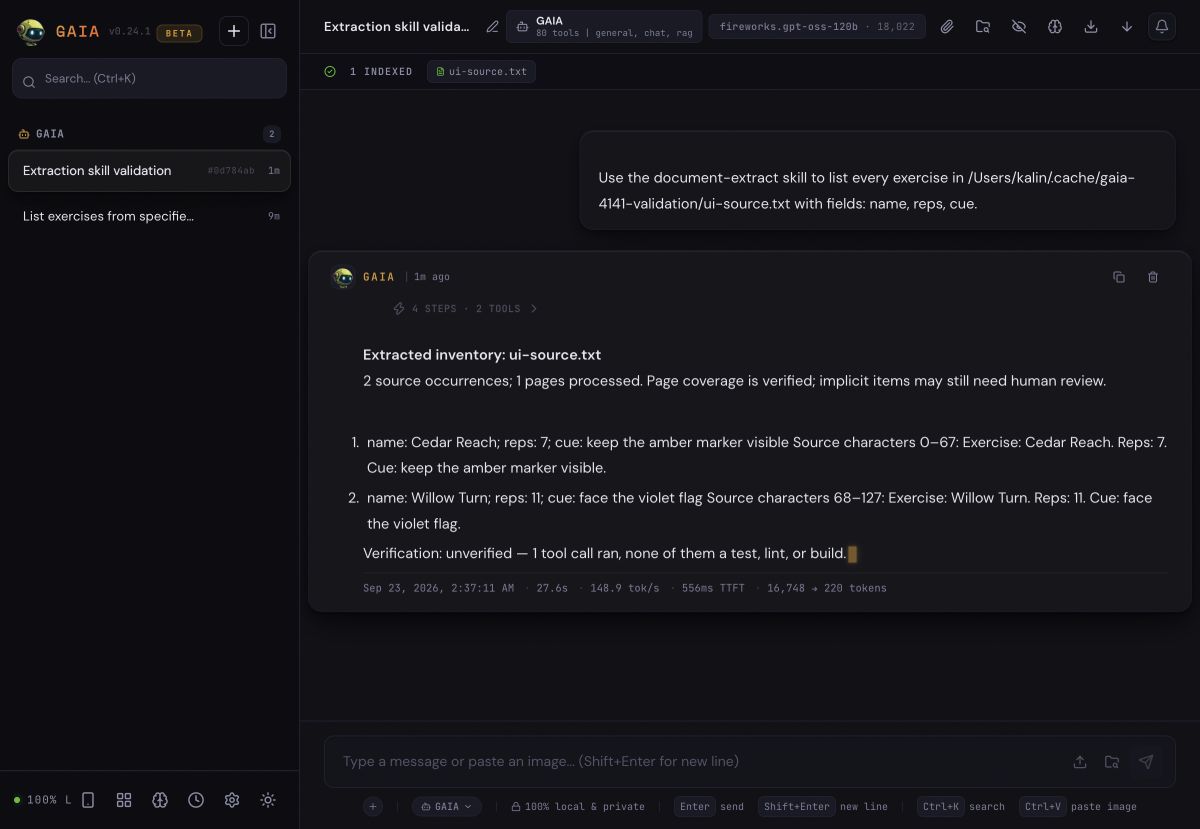
Task: Click into the message input box
Action: [700, 762]
